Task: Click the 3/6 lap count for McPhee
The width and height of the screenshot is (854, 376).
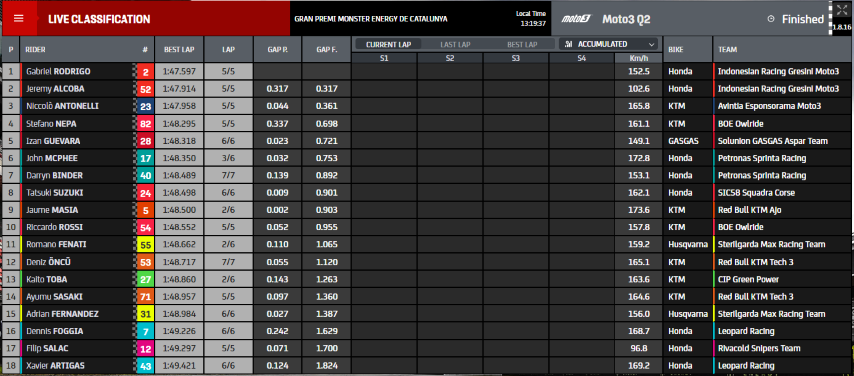Action: point(229,159)
